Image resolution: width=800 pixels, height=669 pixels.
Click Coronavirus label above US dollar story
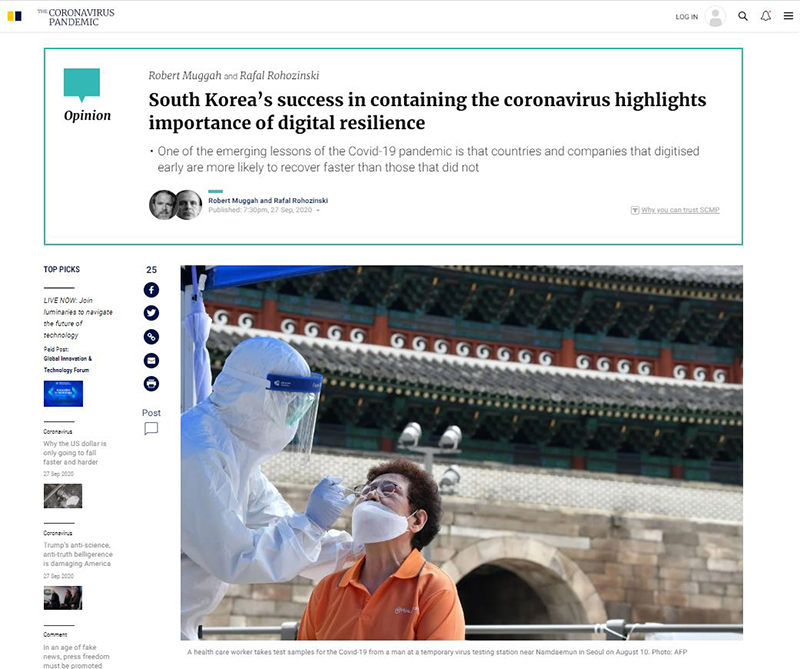point(58,432)
